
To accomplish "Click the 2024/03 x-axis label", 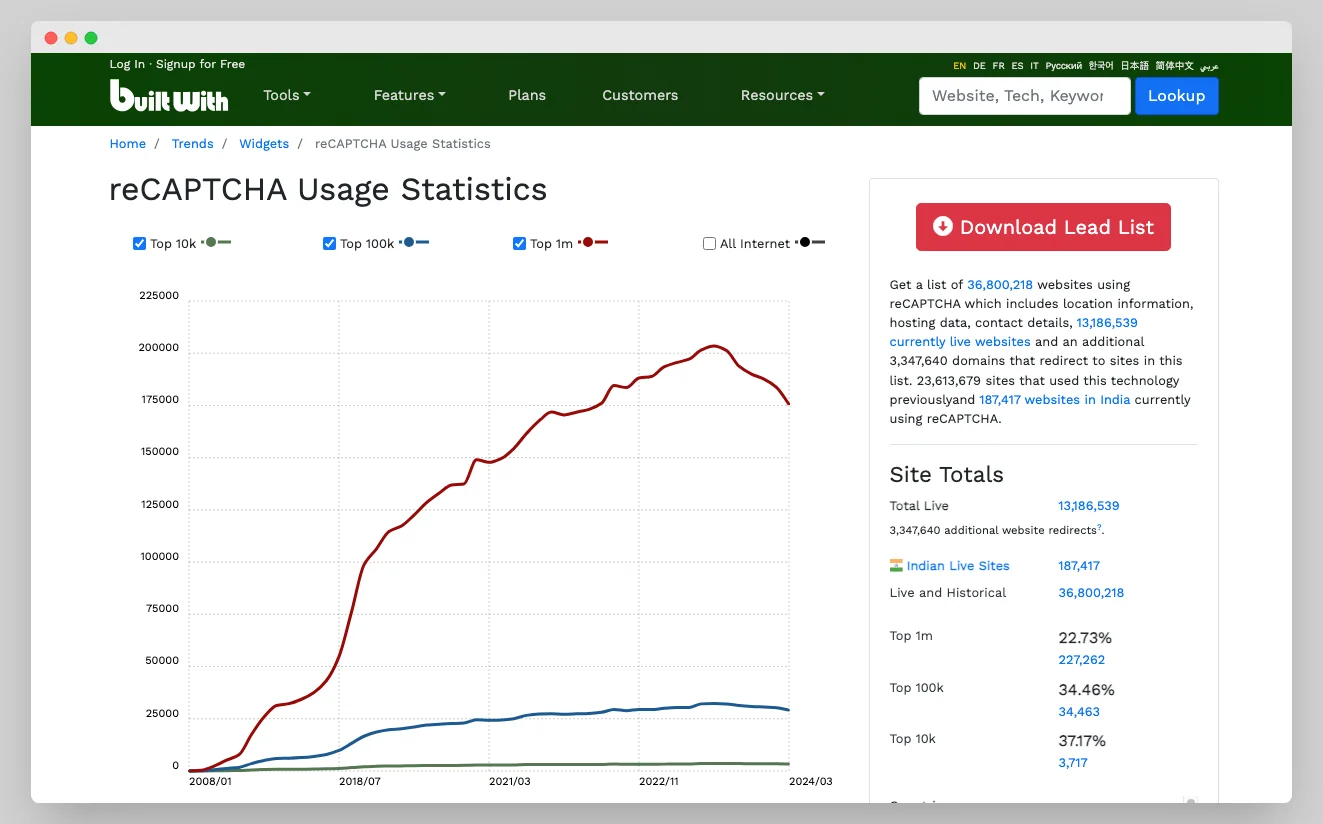I will pyautogui.click(x=810, y=781).
